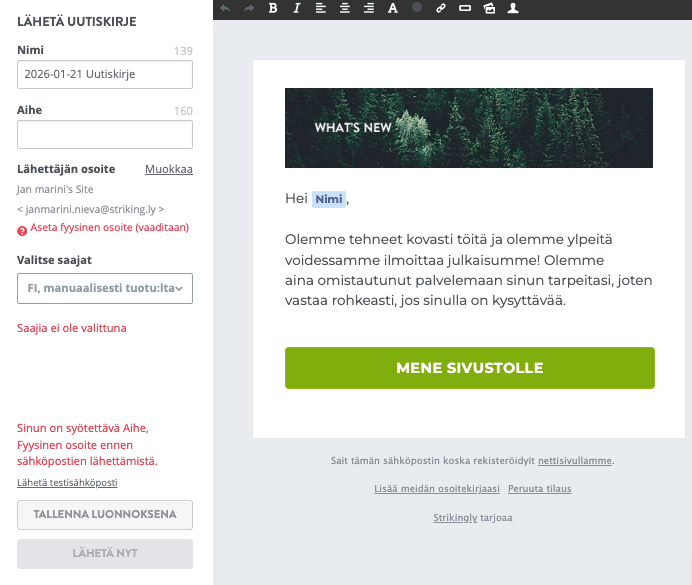Screen dimensions: 692x585
Task: Insert an image from toolbar
Action: pos(489,8)
